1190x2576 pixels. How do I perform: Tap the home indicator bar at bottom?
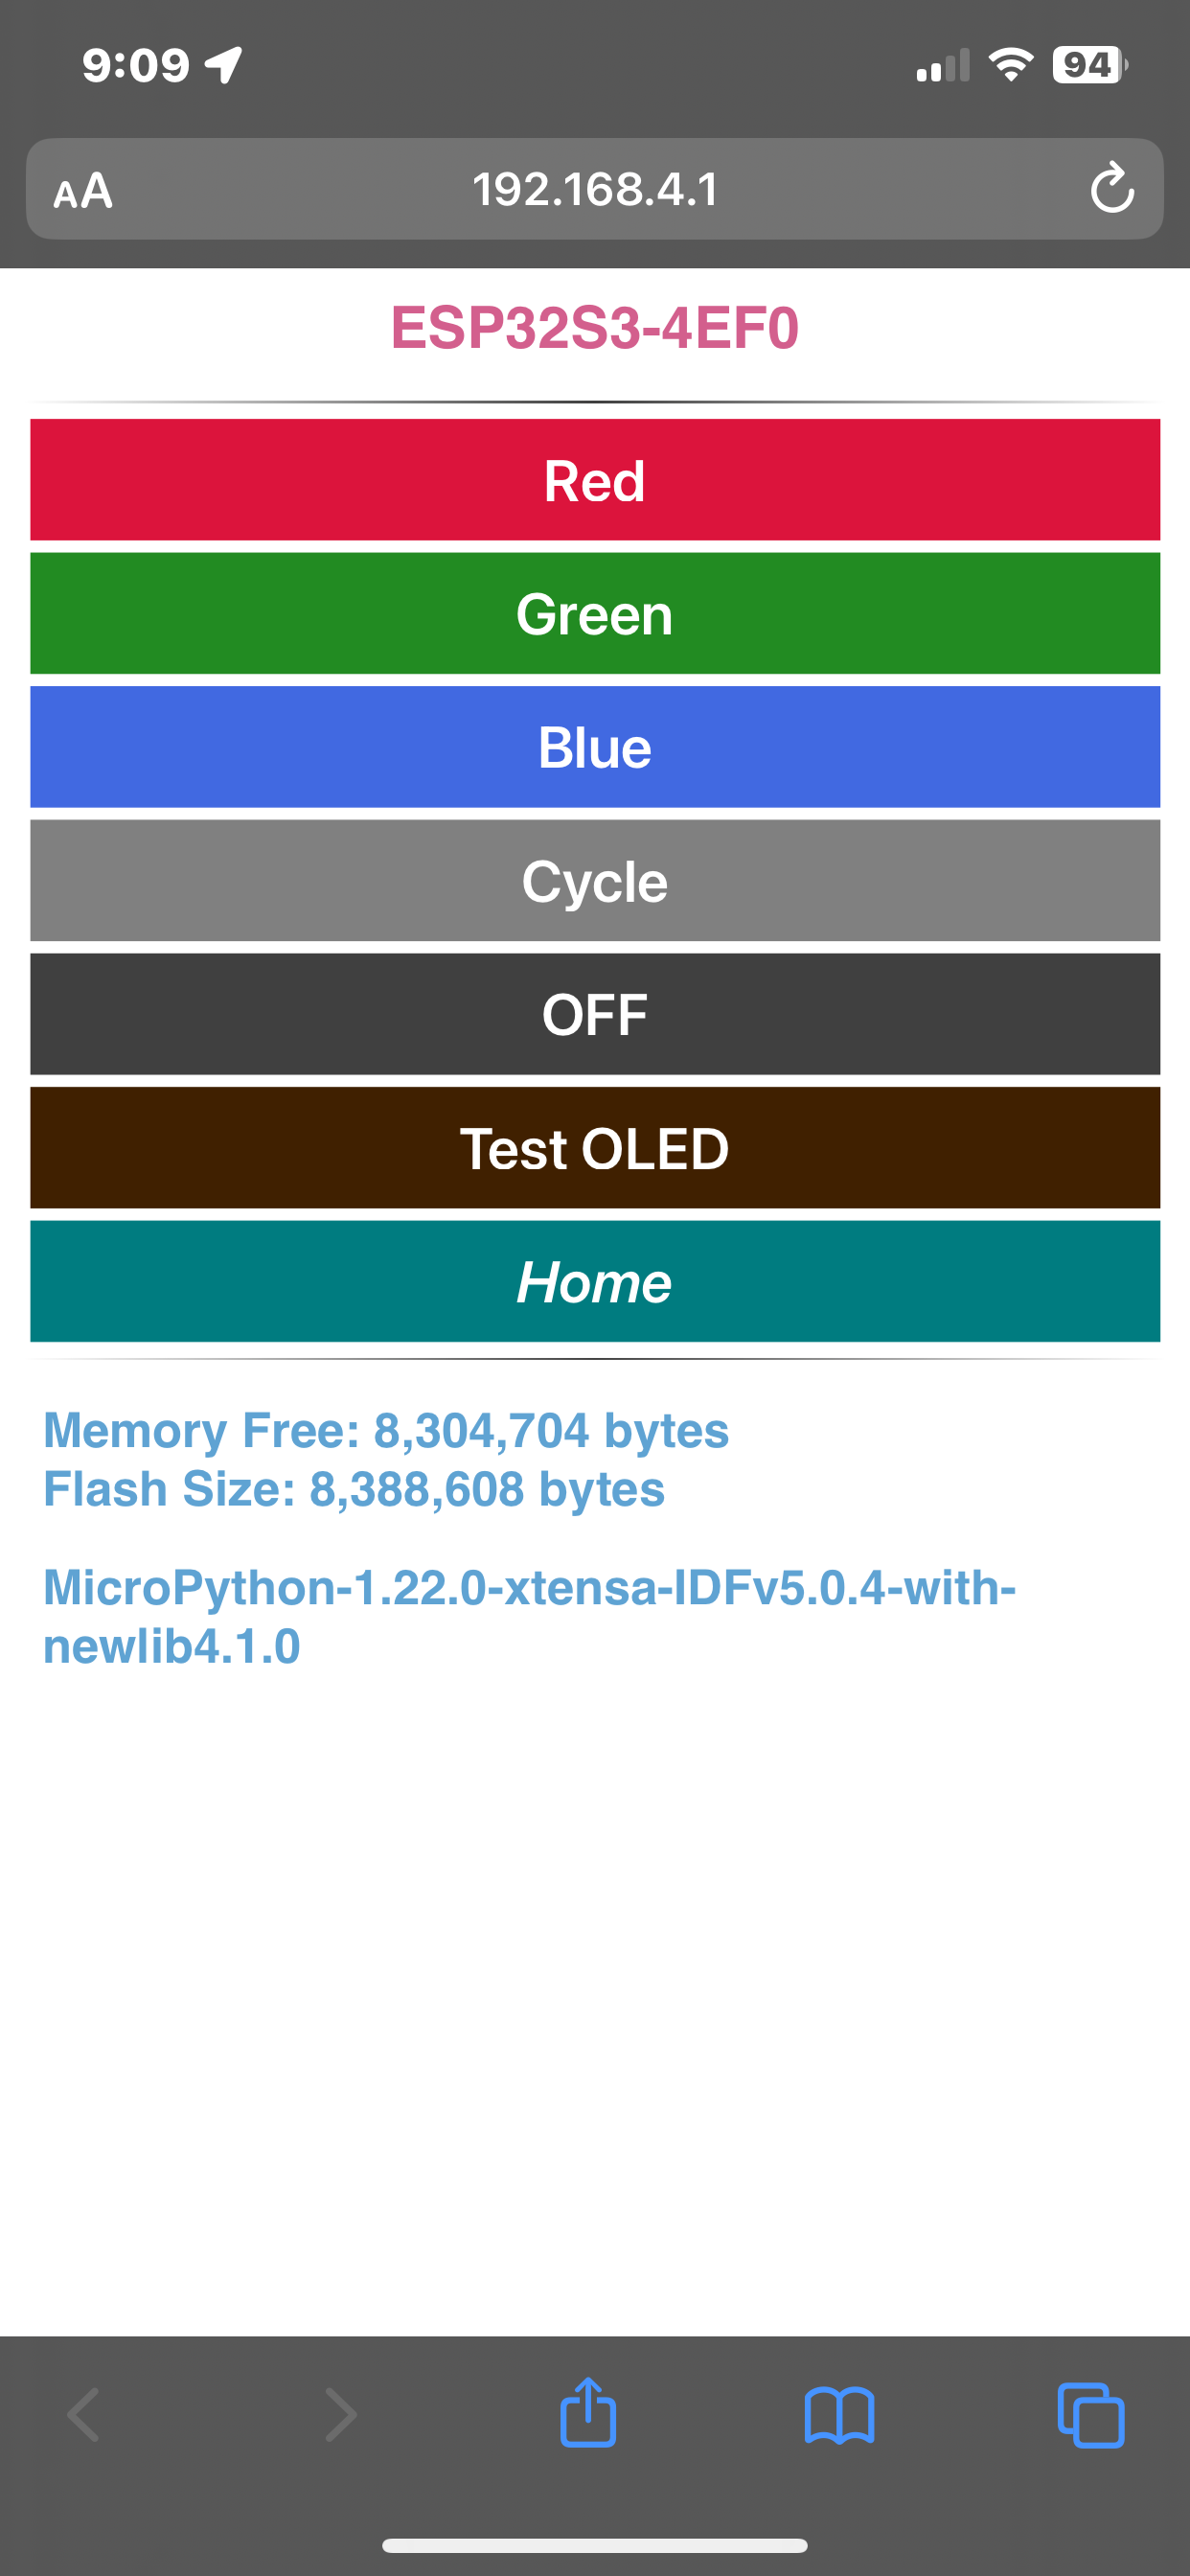tap(595, 2545)
